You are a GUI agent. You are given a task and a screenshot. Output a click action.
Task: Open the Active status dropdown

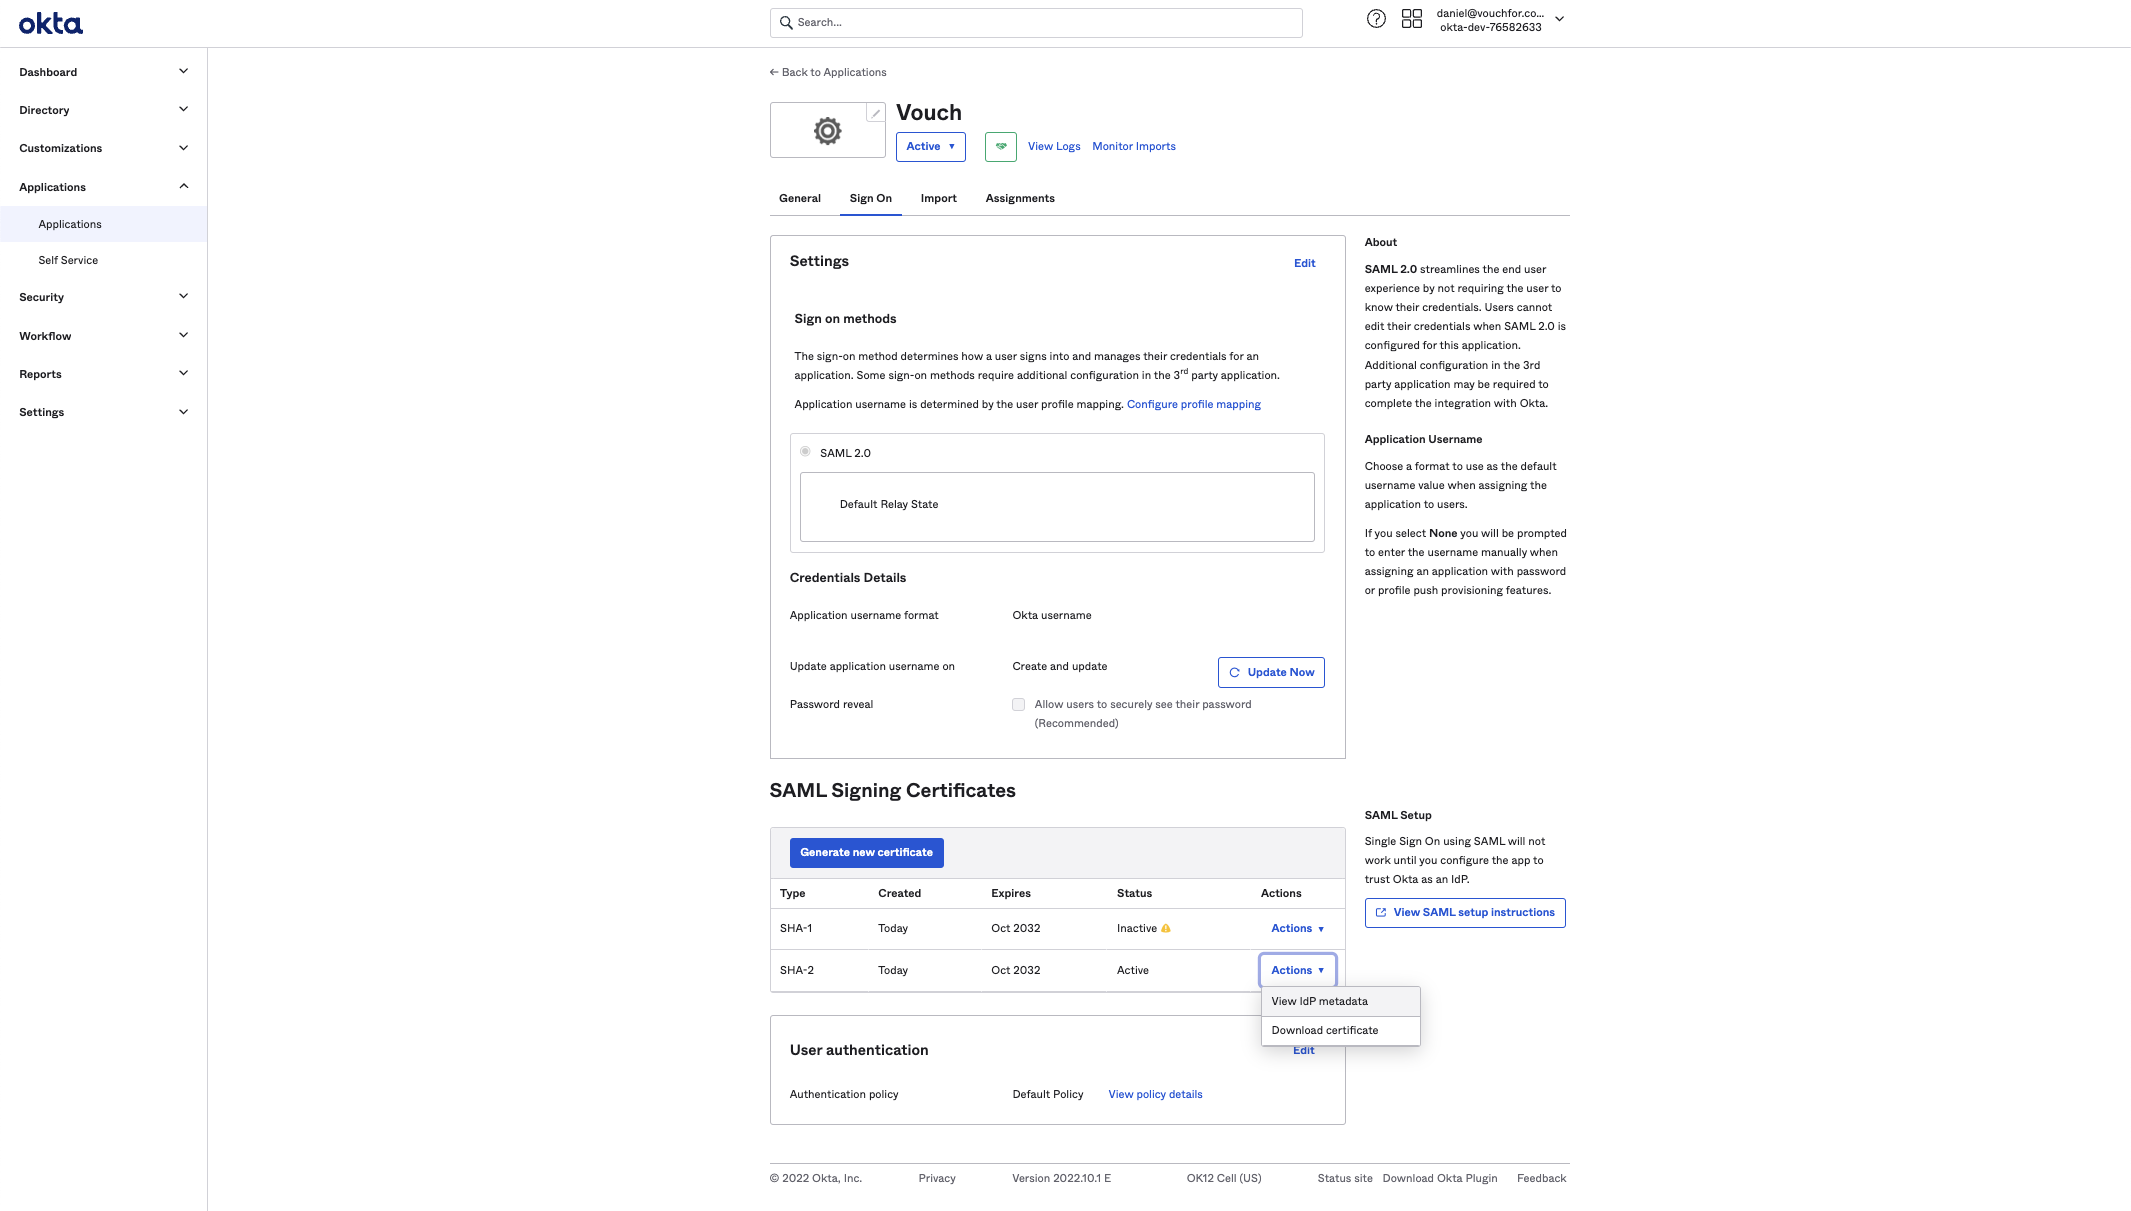930,146
